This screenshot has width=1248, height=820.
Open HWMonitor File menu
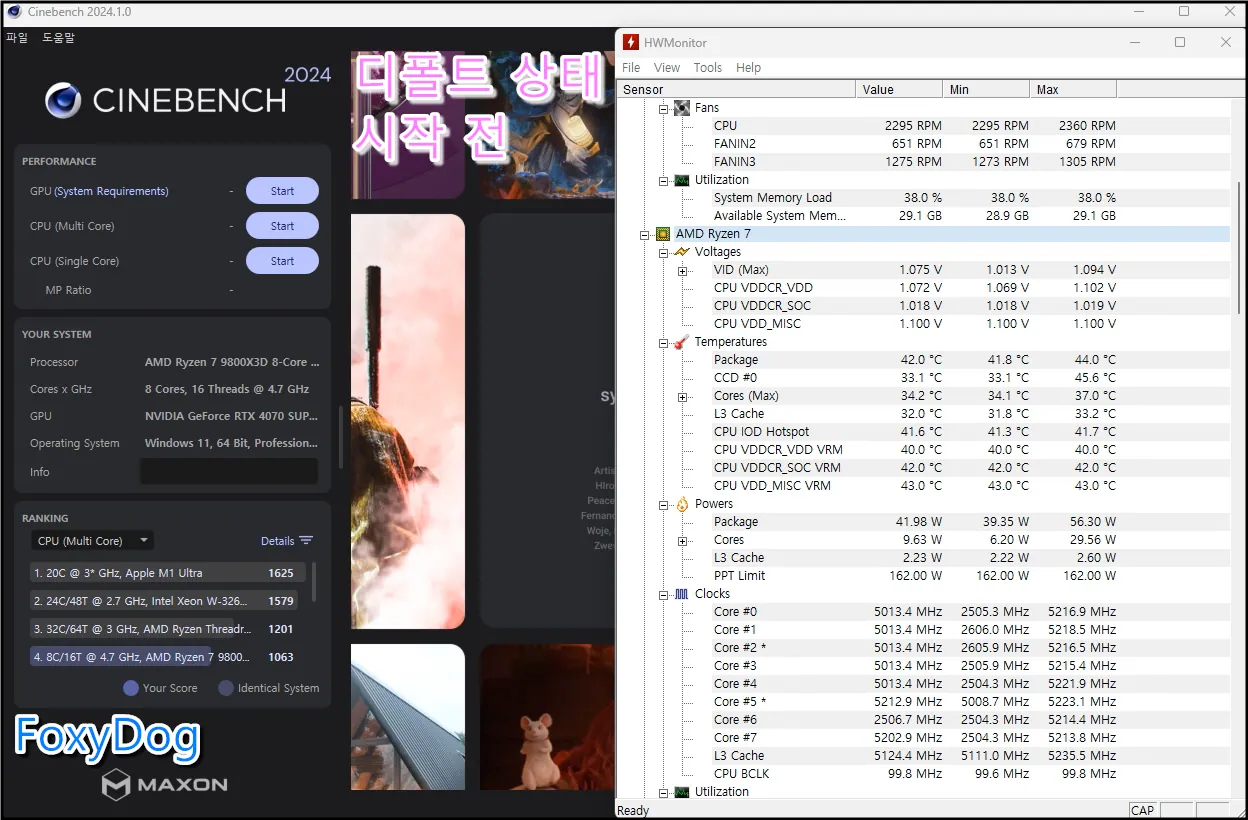tap(631, 67)
